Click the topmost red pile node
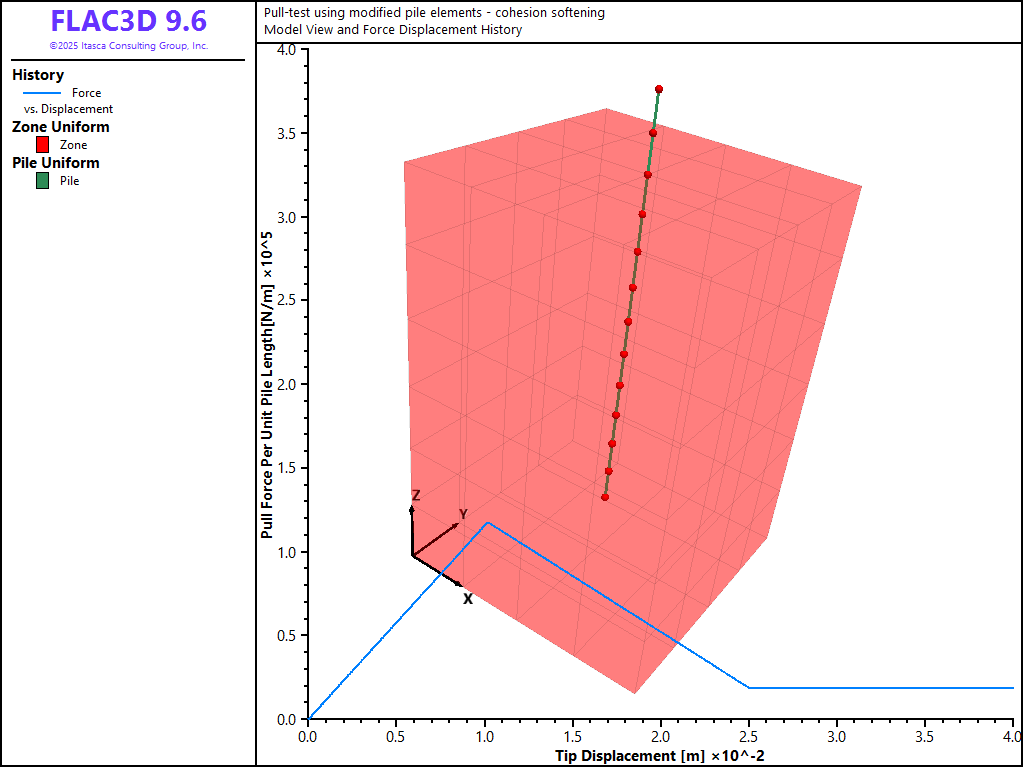The height and width of the screenshot is (768, 1024). [x=659, y=89]
